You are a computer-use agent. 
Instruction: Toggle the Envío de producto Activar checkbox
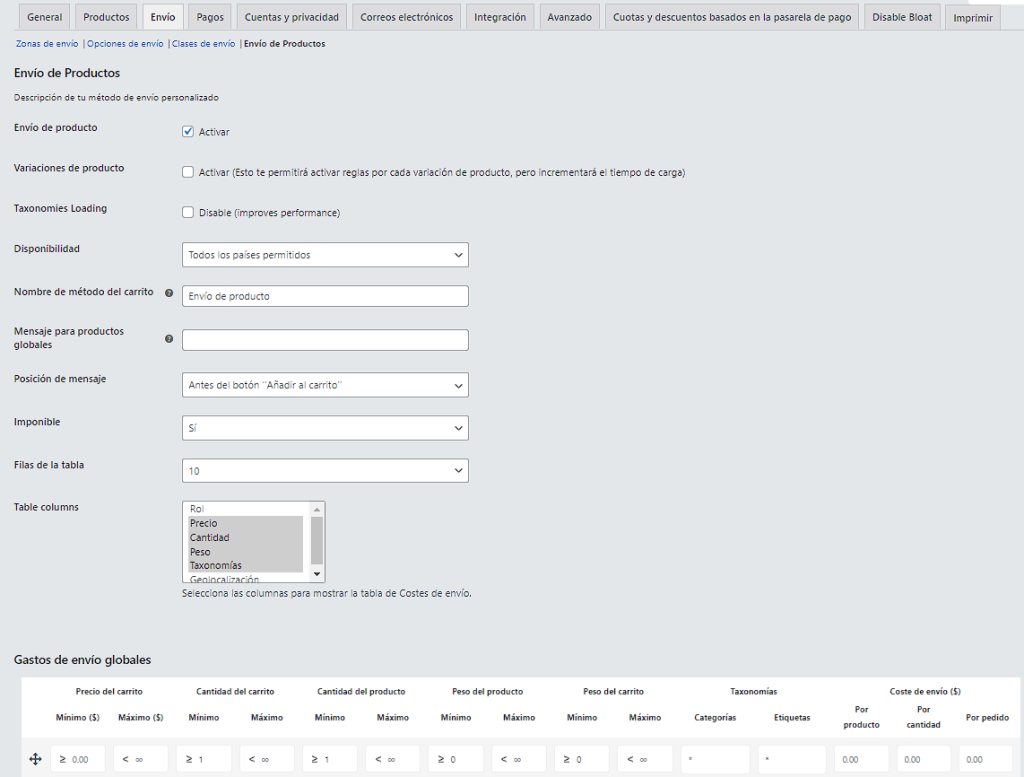click(188, 131)
